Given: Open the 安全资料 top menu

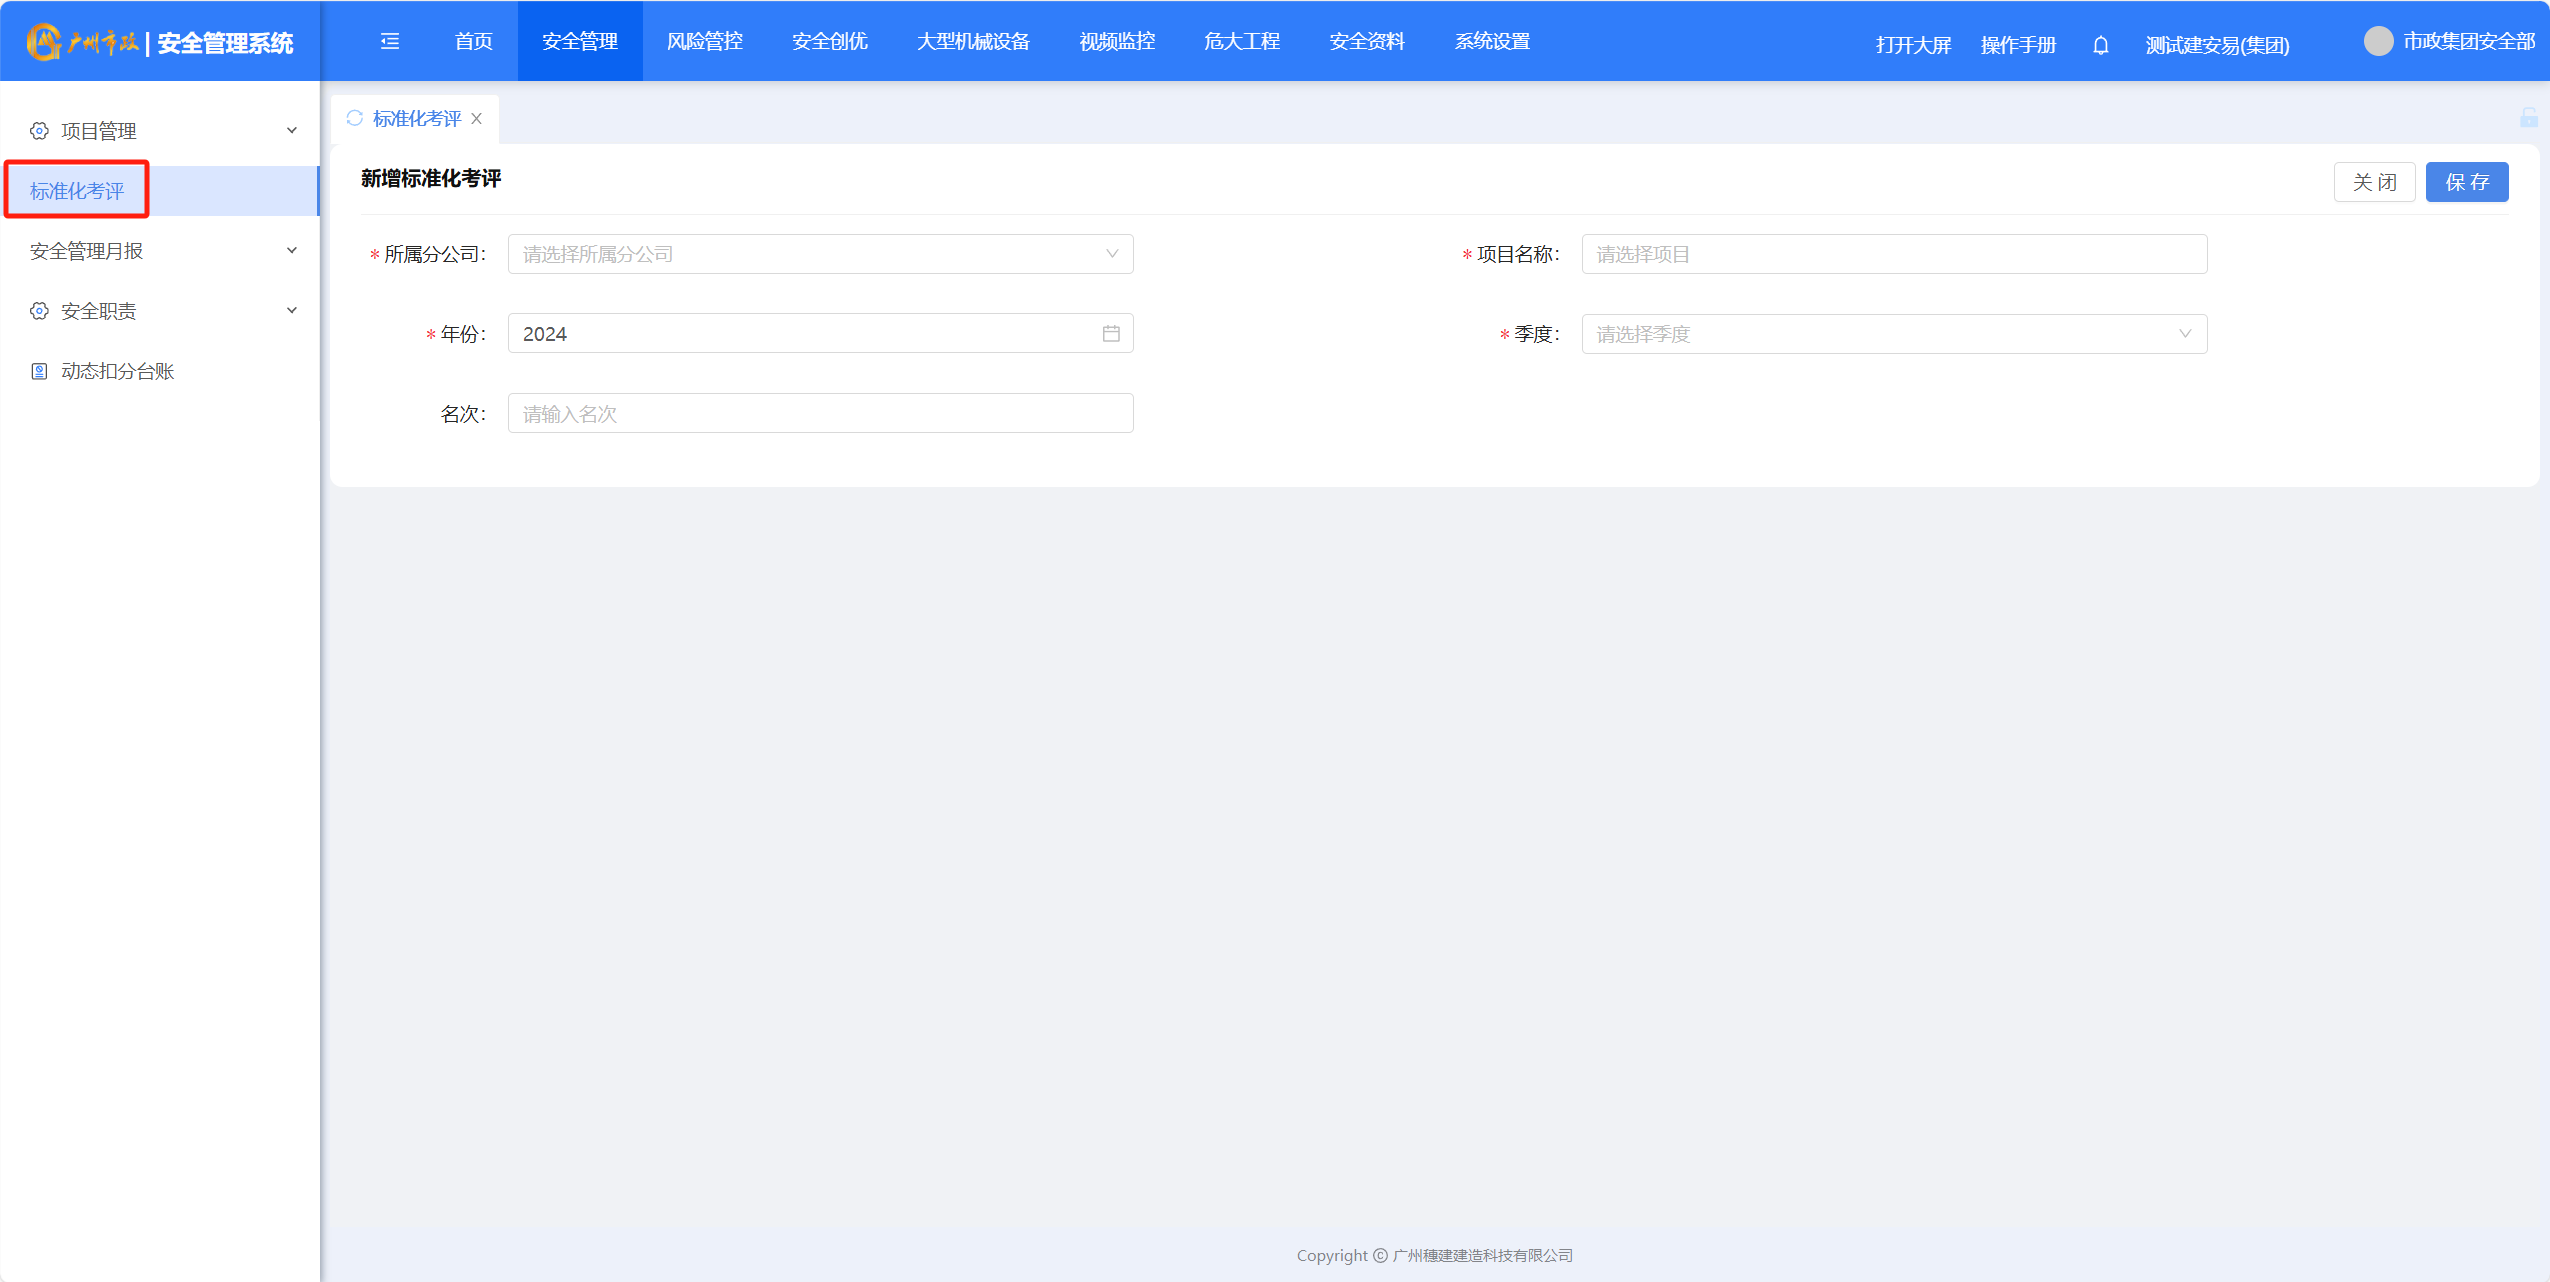Looking at the screenshot, I should [1367, 41].
